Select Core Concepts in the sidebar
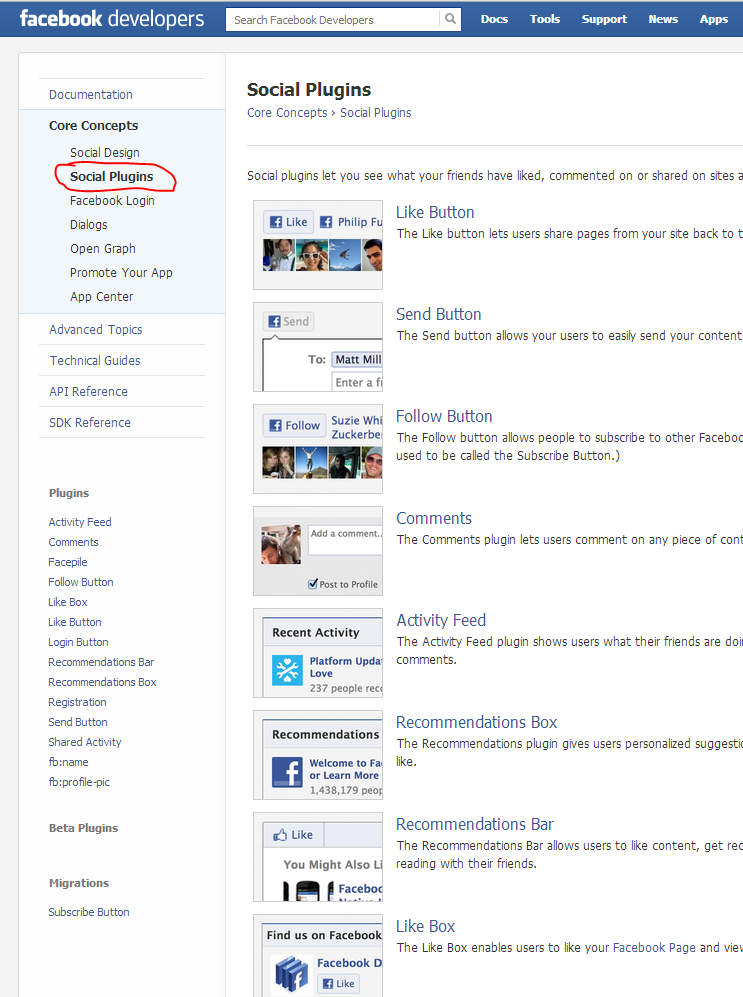The image size is (743, 997). (93, 125)
